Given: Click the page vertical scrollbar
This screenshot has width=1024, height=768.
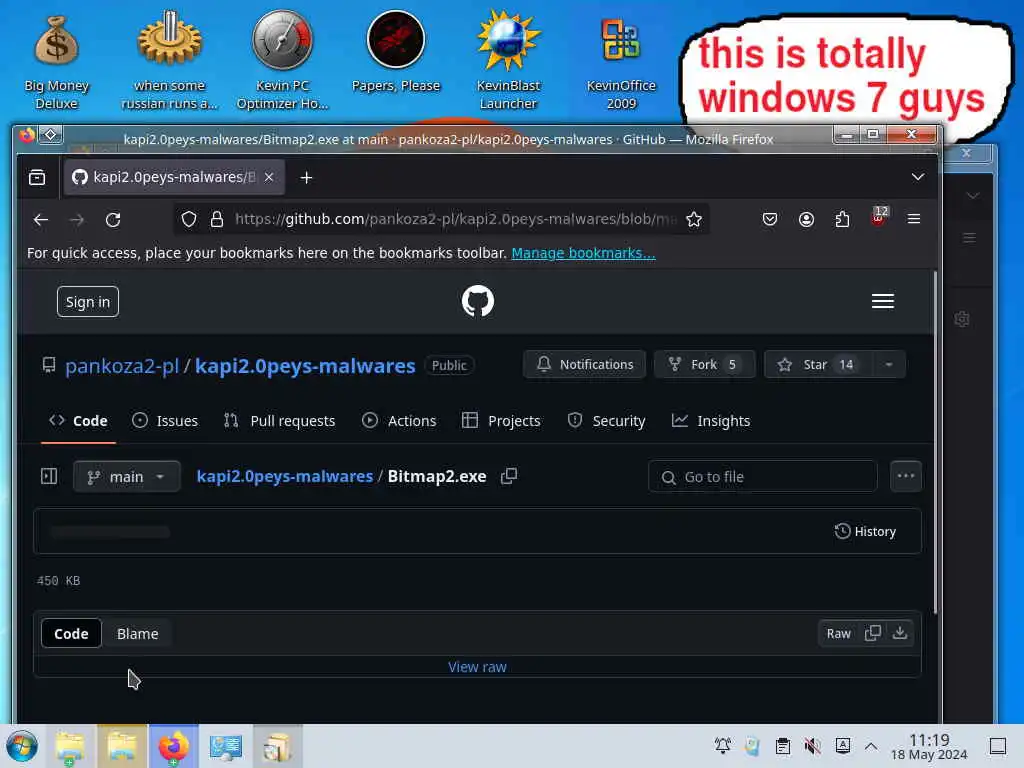Looking at the screenshot, I should click(936, 443).
